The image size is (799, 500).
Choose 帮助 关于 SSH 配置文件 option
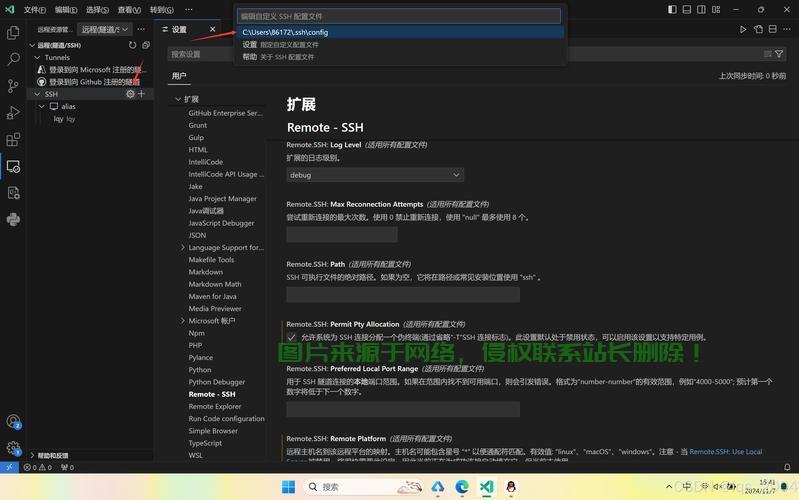tap(401, 57)
